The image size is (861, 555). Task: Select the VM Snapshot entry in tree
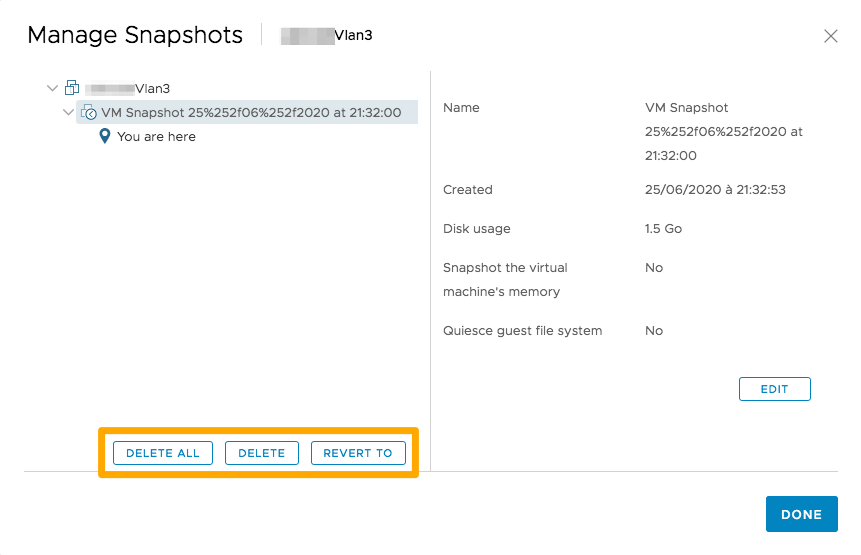(x=251, y=113)
